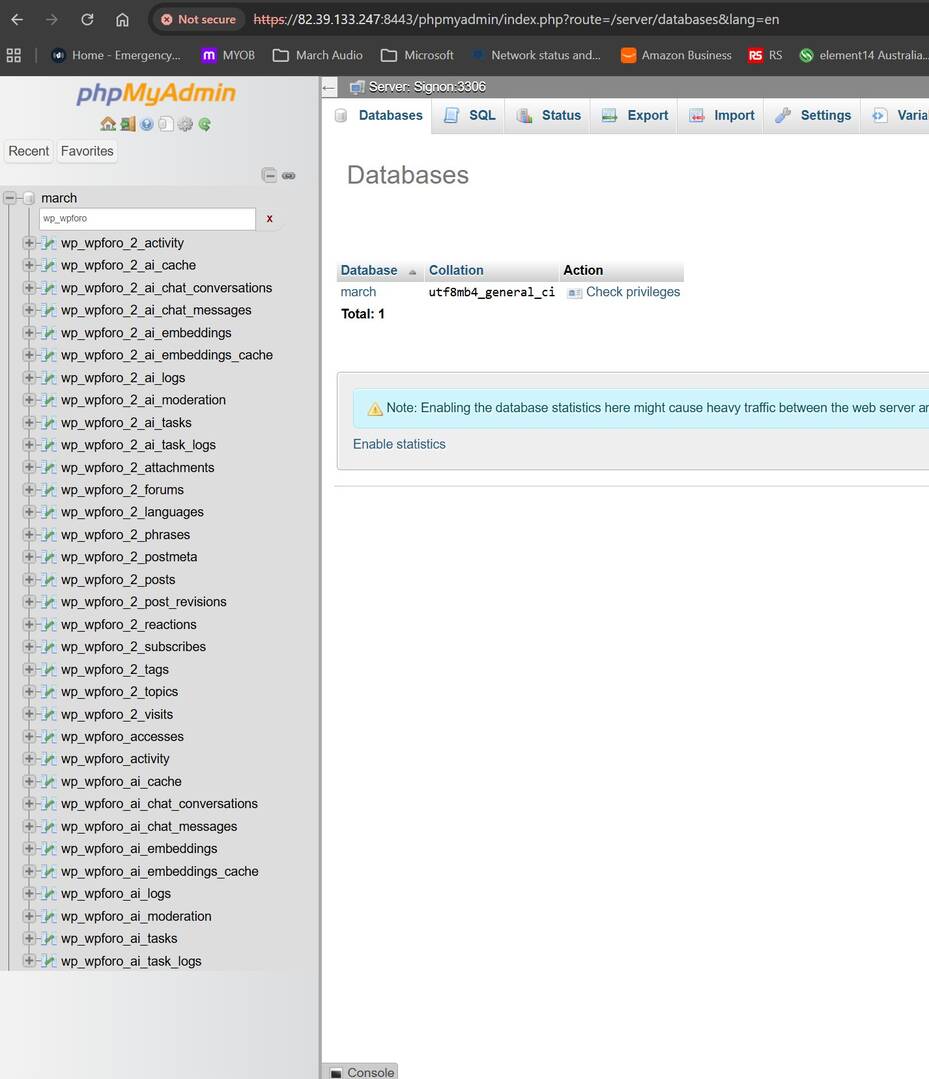Open the Status tab
Image resolution: width=929 pixels, height=1079 pixels.
point(548,116)
